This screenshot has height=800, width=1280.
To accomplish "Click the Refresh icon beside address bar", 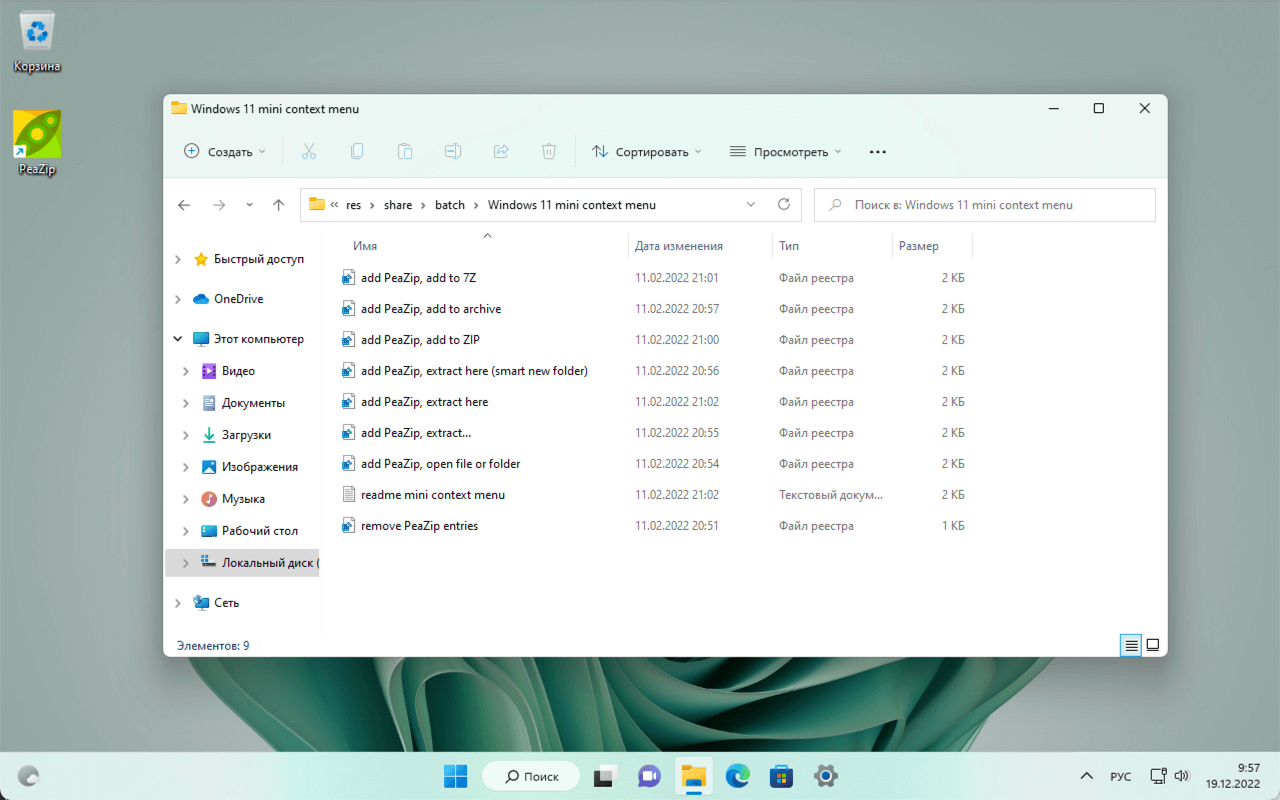I will click(x=784, y=205).
